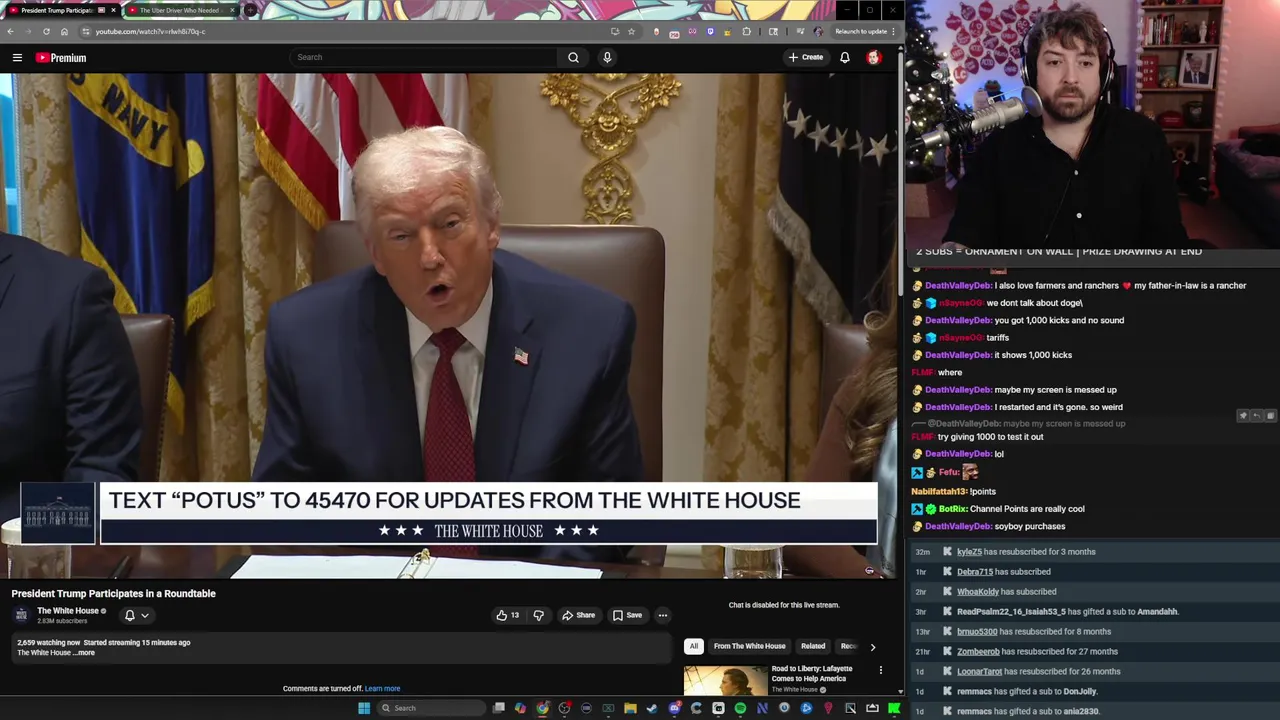Start voice search with the microphone
Viewport: 1280px width, 720px height.
[x=607, y=57]
